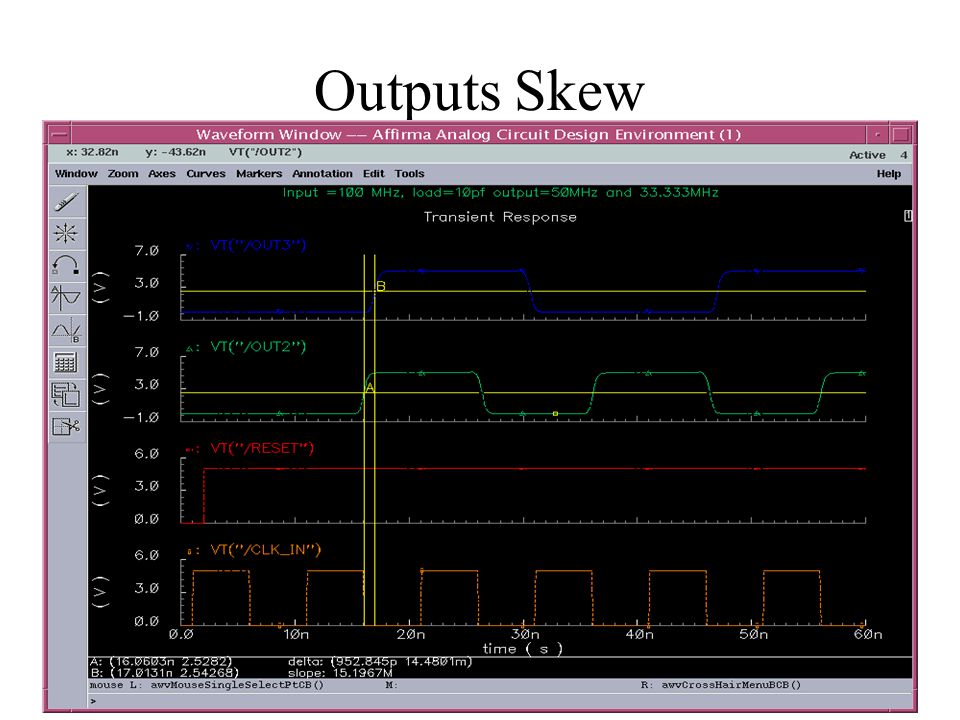Click the "Transient Response" plot title
Image resolution: width=960 pixels, height=720 pixels.
pos(500,217)
